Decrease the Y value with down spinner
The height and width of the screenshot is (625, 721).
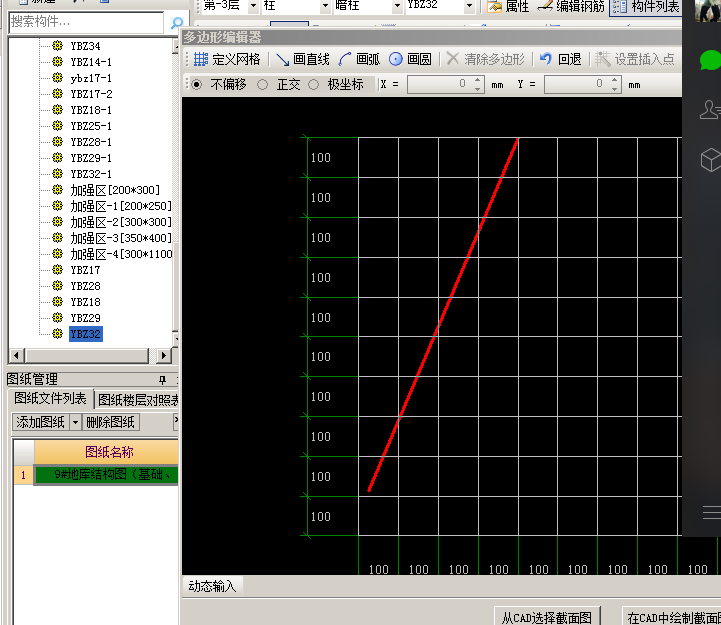[615, 89]
